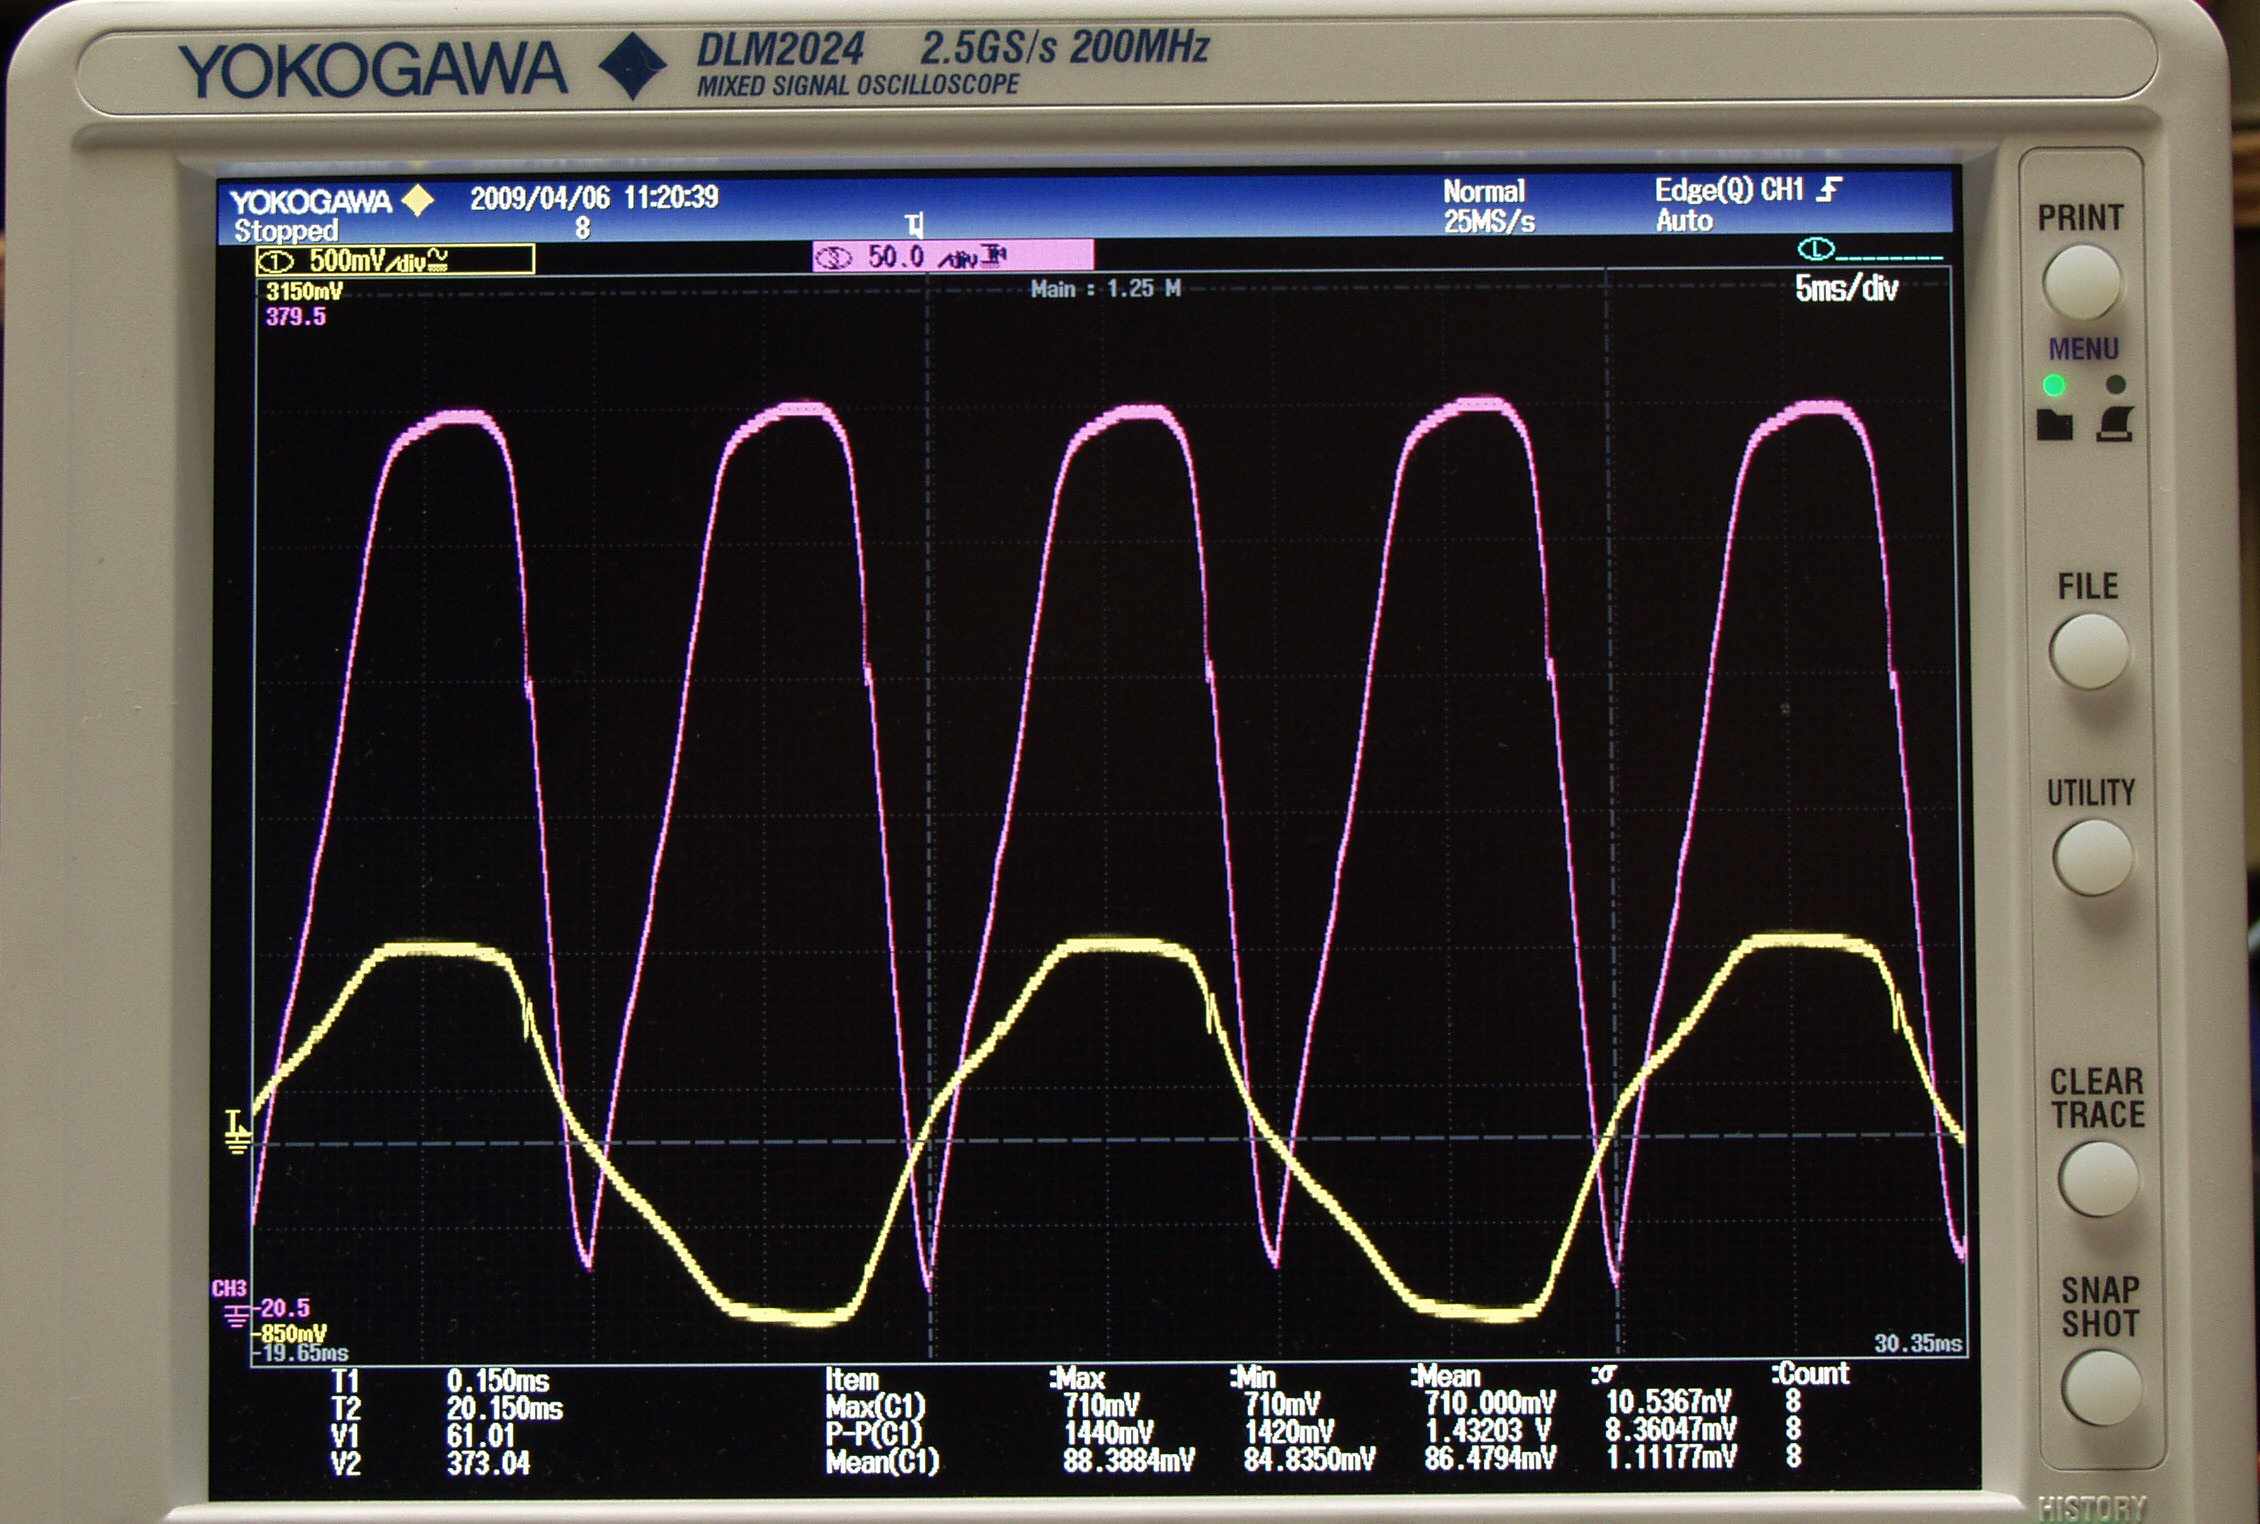
Task: Select the CH3 50.0/div pink scale box
Action: (952, 257)
